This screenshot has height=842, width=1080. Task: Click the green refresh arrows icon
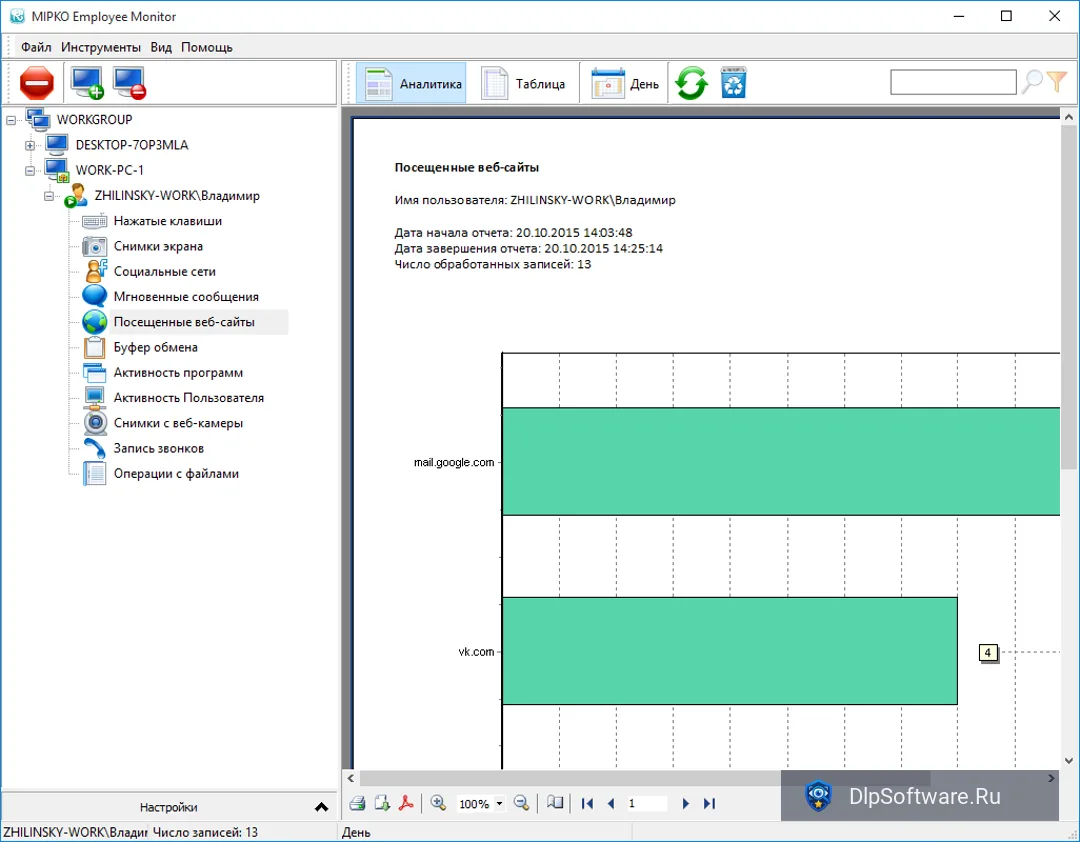[692, 83]
